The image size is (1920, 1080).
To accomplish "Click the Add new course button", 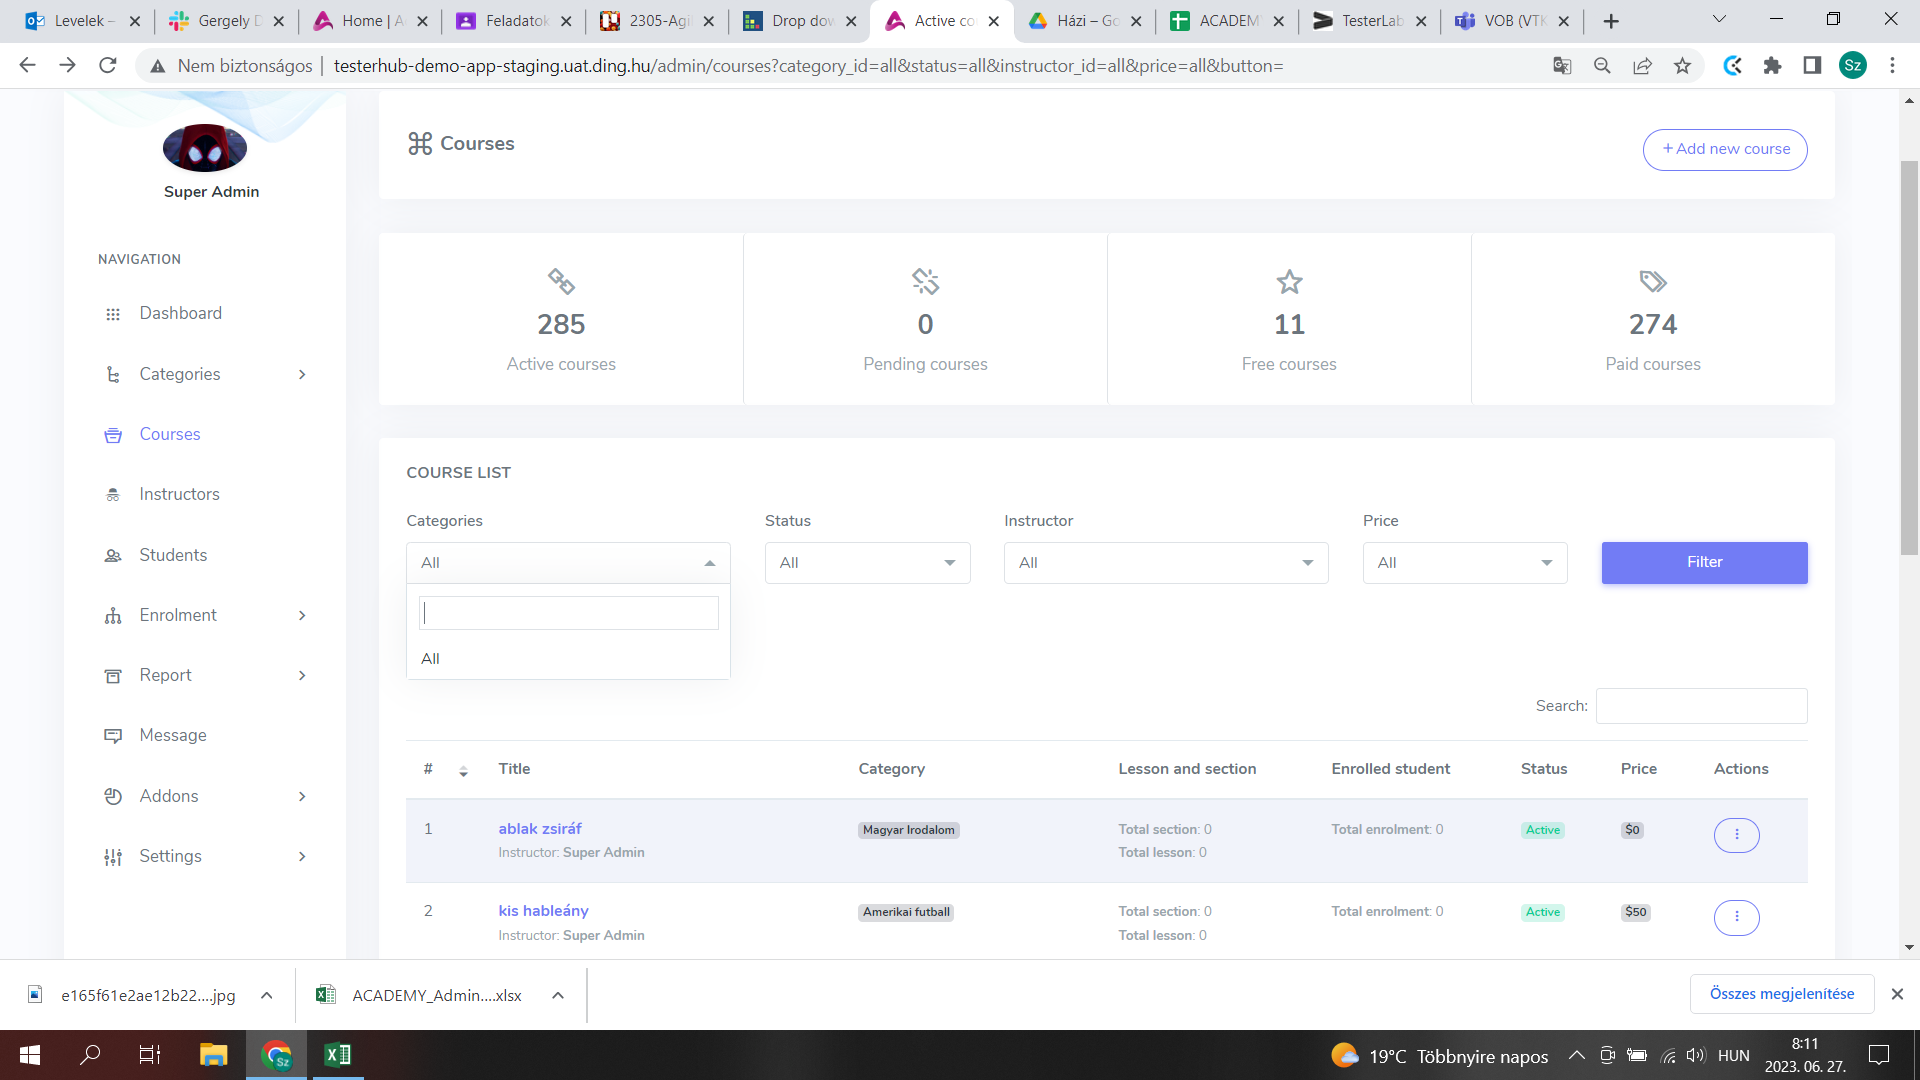I will click(1725, 150).
